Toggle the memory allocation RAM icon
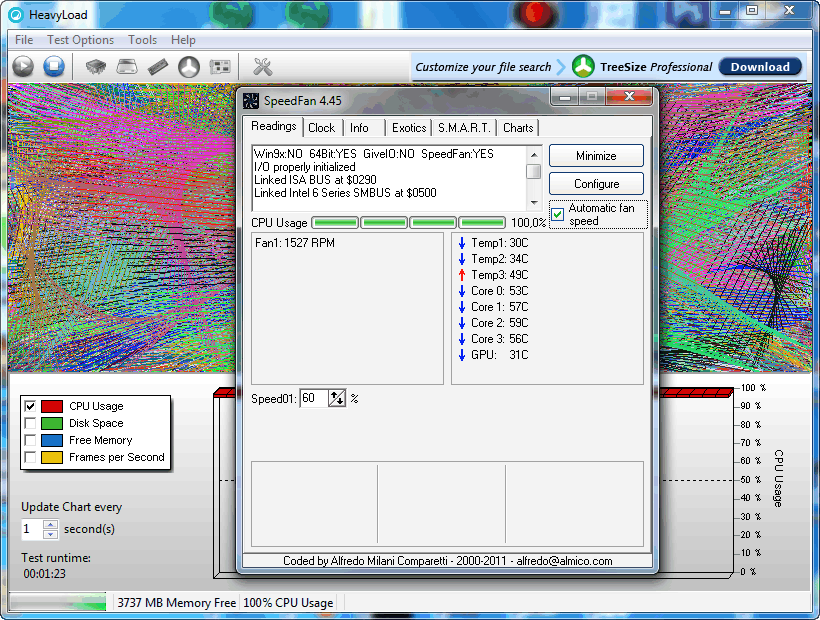Screen dimensions: 820x620 (158, 67)
